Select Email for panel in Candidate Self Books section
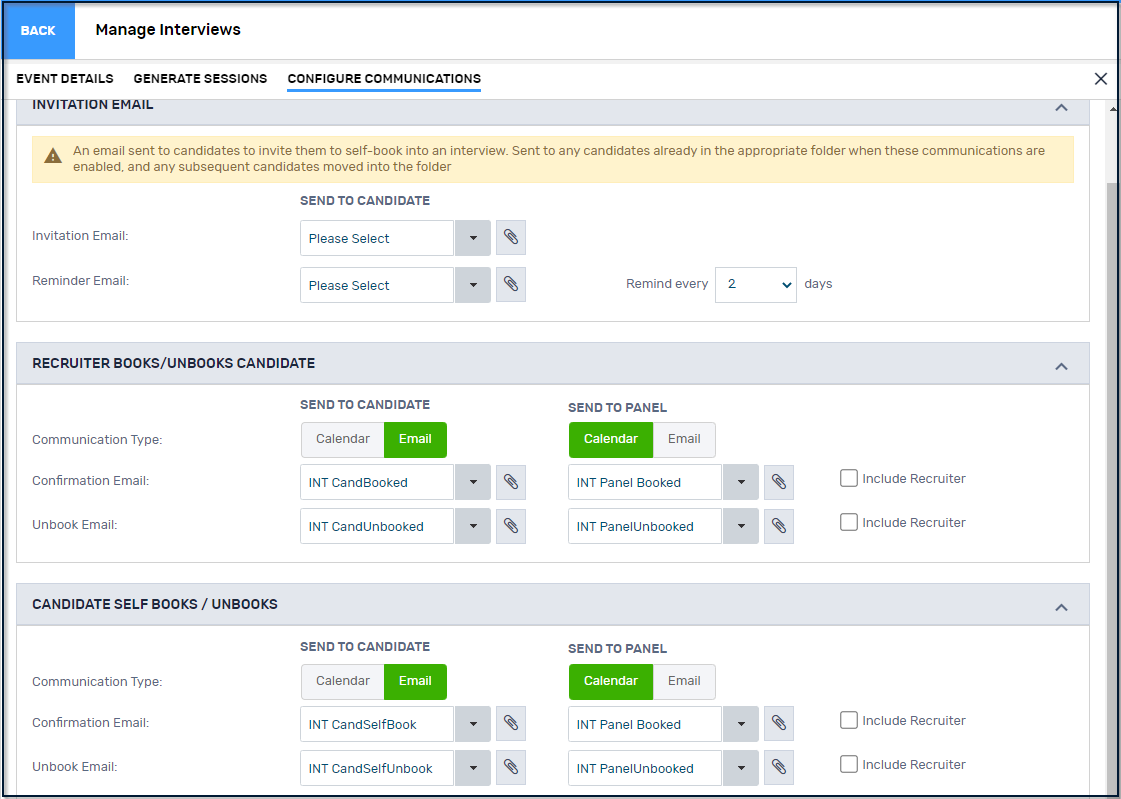 pos(684,681)
